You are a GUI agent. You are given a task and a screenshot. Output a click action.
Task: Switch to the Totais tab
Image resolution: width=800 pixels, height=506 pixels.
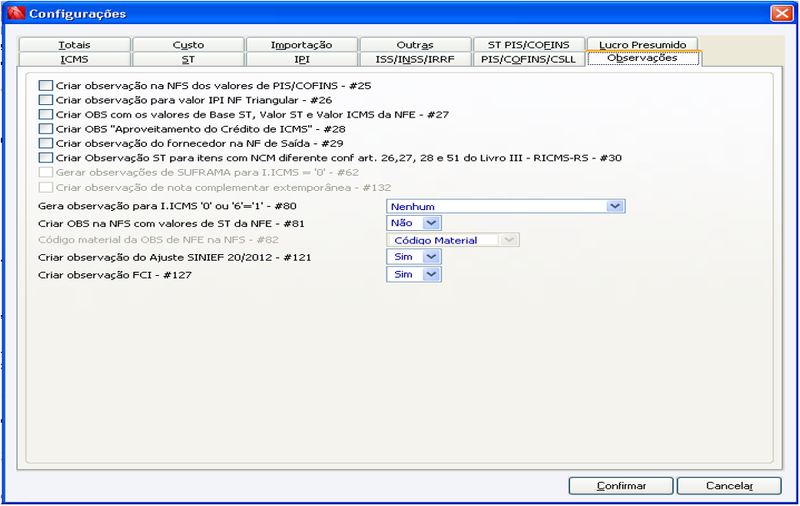(74, 44)
